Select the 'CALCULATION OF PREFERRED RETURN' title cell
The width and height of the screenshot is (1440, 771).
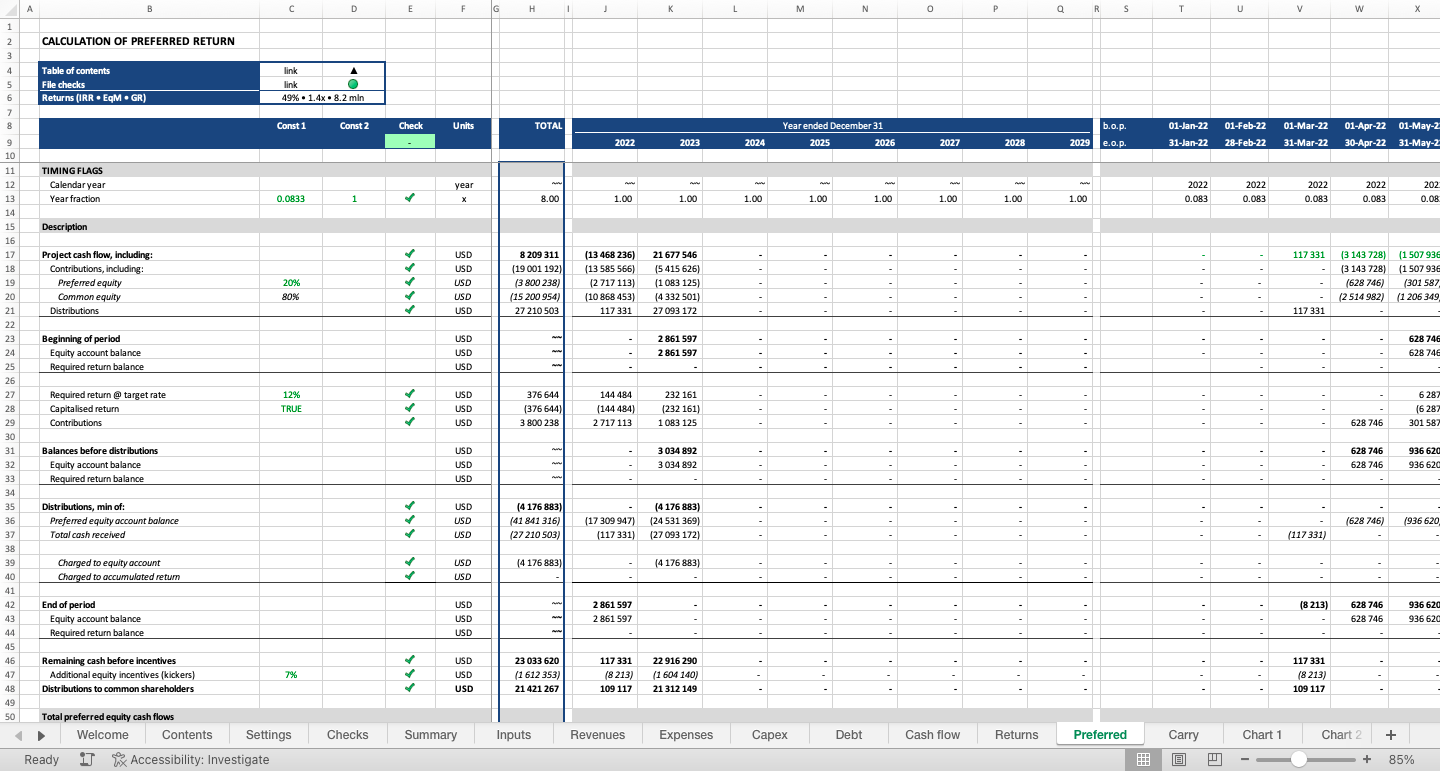coord(138,41)
